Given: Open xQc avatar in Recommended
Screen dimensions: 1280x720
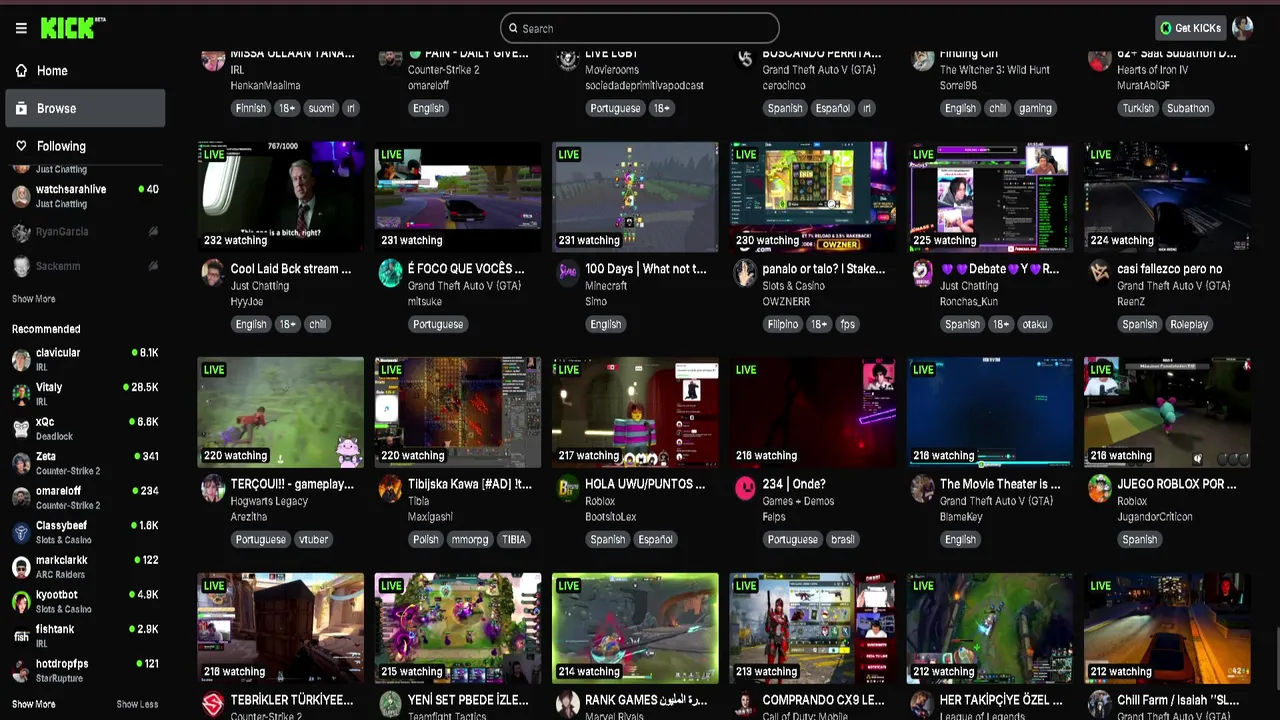Looking at the screenshot, I should click(x=21, y=429).
